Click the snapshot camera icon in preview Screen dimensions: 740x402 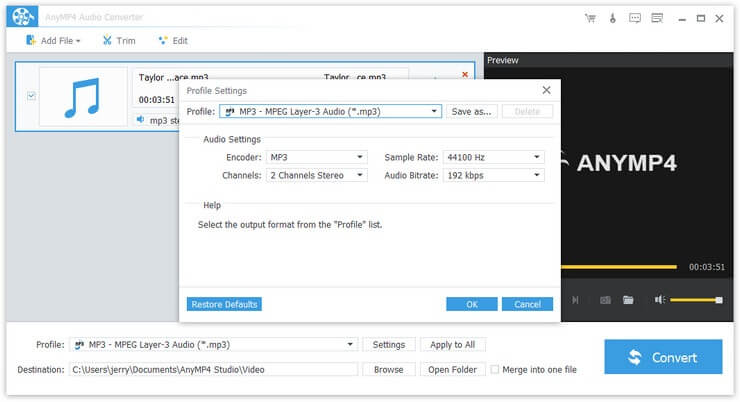click(x=605, y=299)
